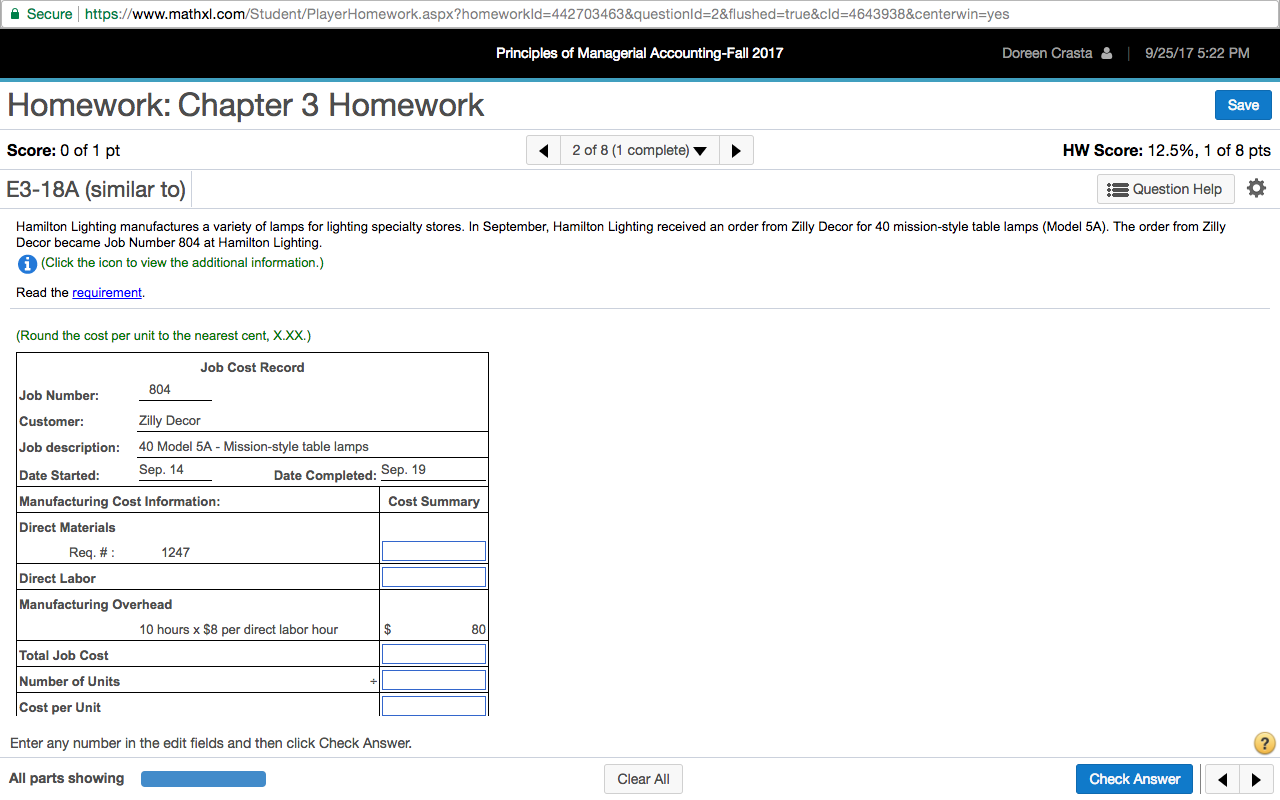Click the Doreen Crasta user profile icon
1280x800 pixels.
[1106, 54]
